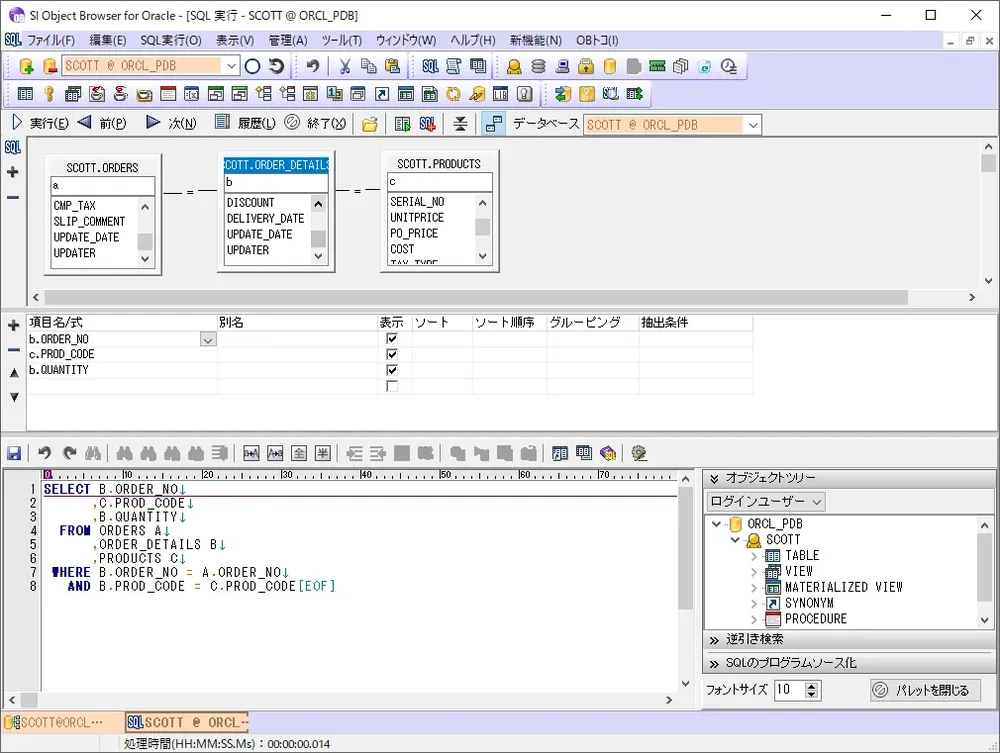Screen dimensions: 1000x753
Task: Click the paste clipboard icon
Action: point(392,66)
